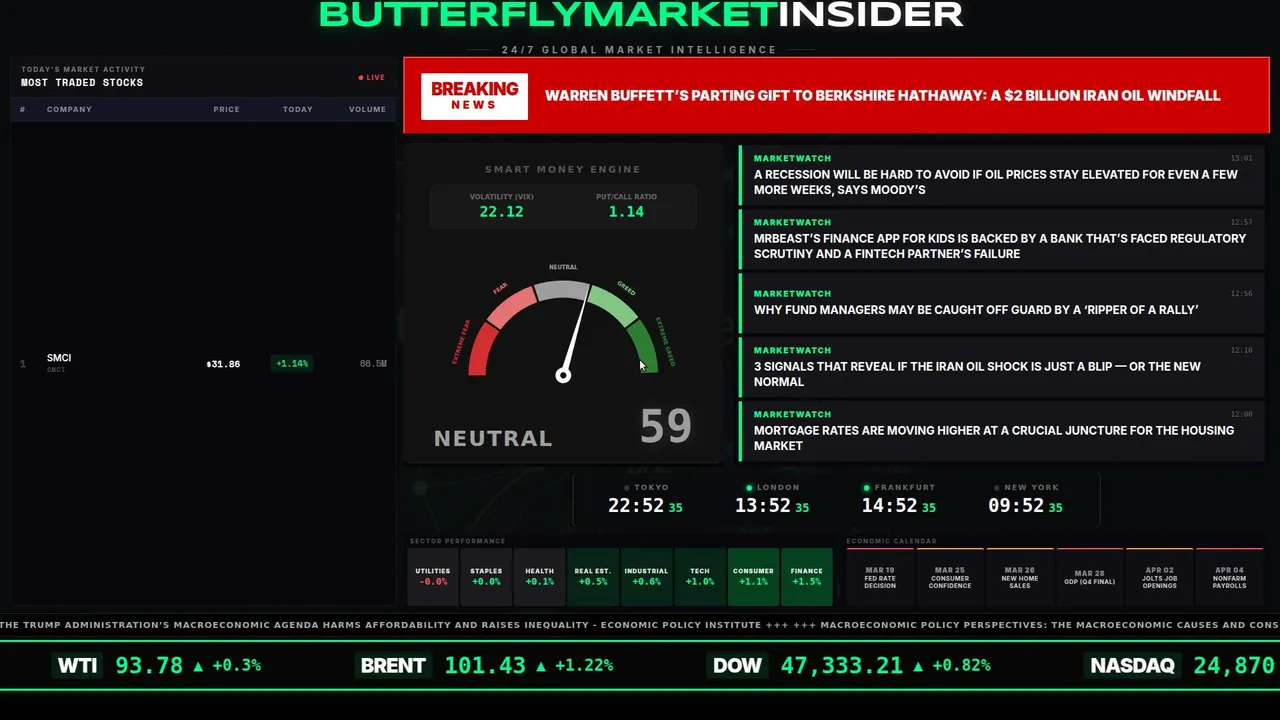Open the 'Ripper of a Rally' headline
The height and width of the screenshot is (720, 1280).
1002,303
